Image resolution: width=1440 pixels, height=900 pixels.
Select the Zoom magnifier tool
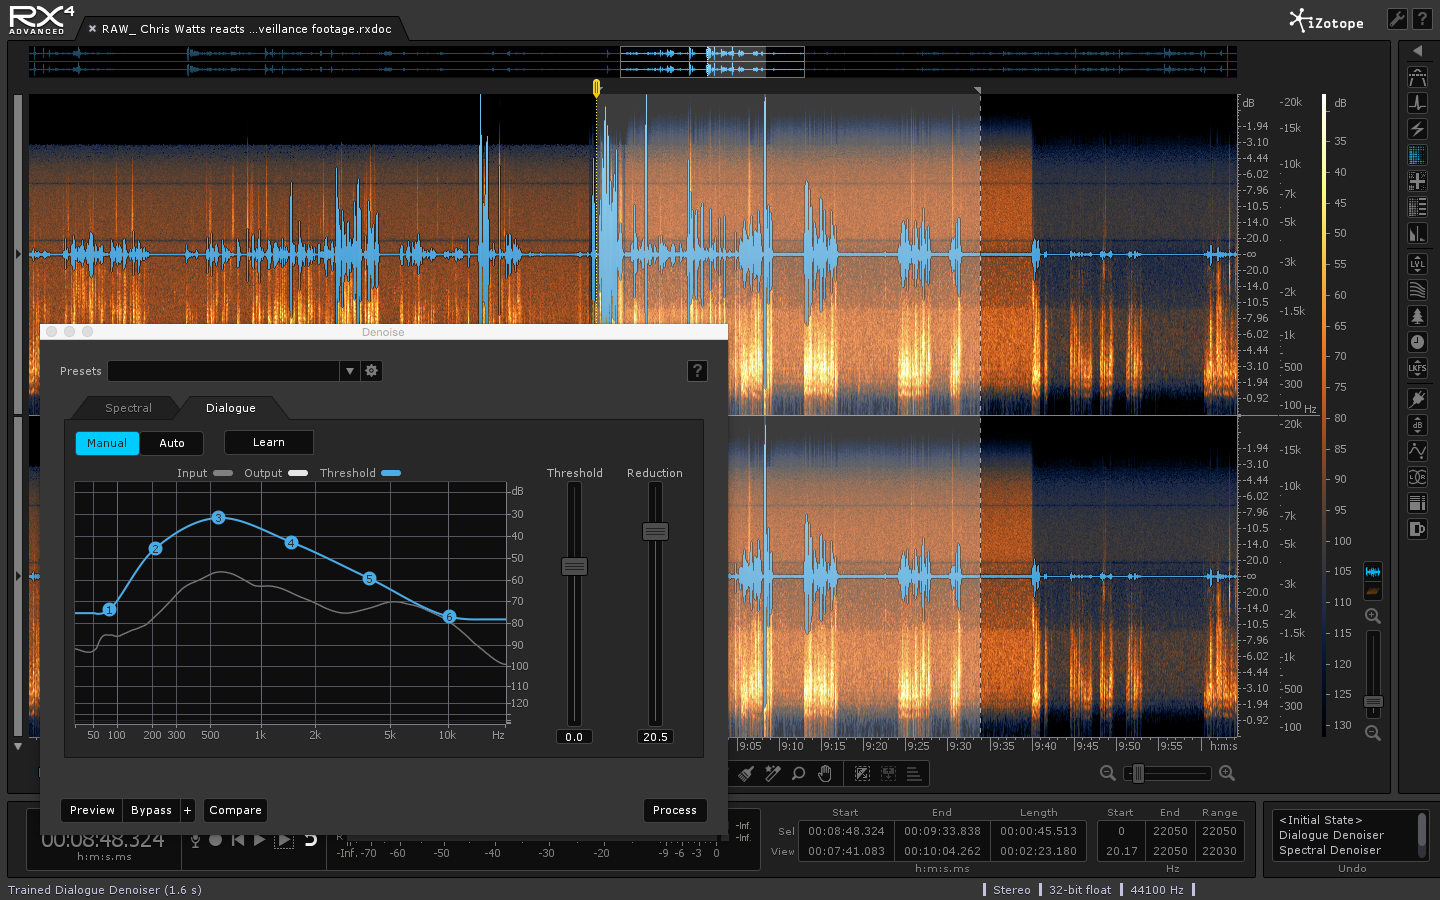click(798, 773)
